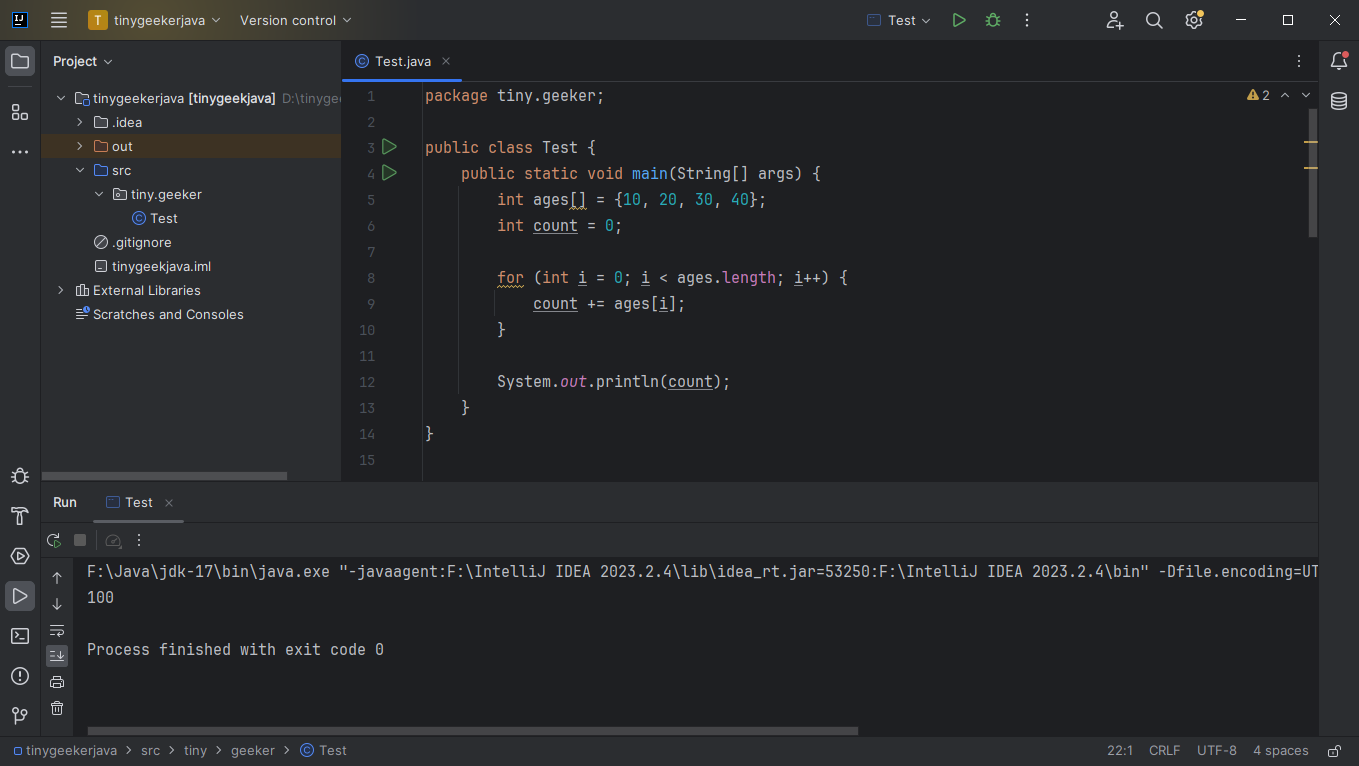Viewport: 1359px width, 766px height.
Task: Open the Project tool window folder icon
Action: (20, 61)
